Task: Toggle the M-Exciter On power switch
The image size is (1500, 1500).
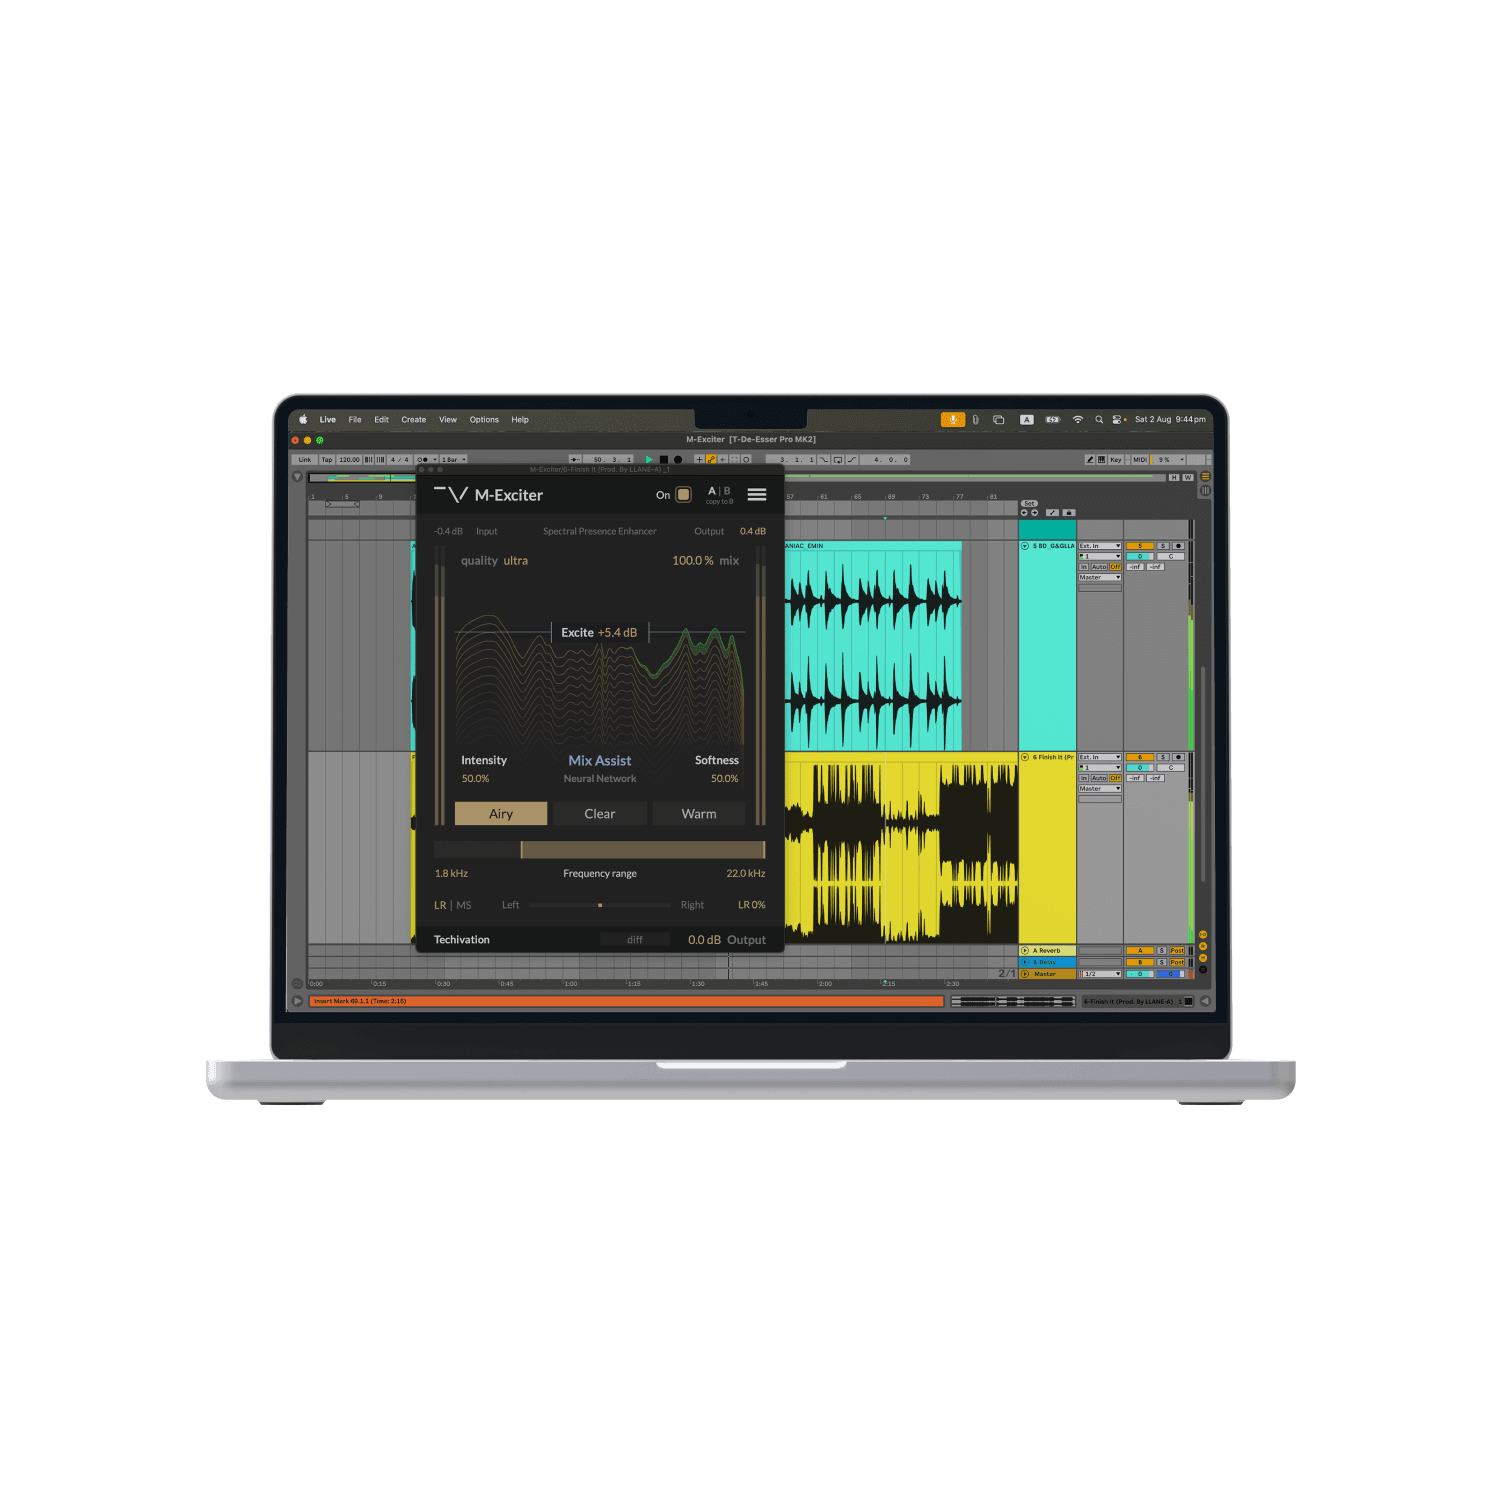Action: click(x=683, y=494)
